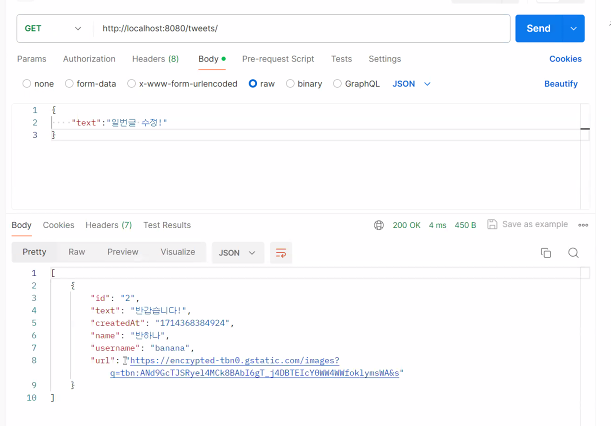Viewport: 611px width, 426px height.
Task: Click the 450 B response size
Action: point(465,225)
